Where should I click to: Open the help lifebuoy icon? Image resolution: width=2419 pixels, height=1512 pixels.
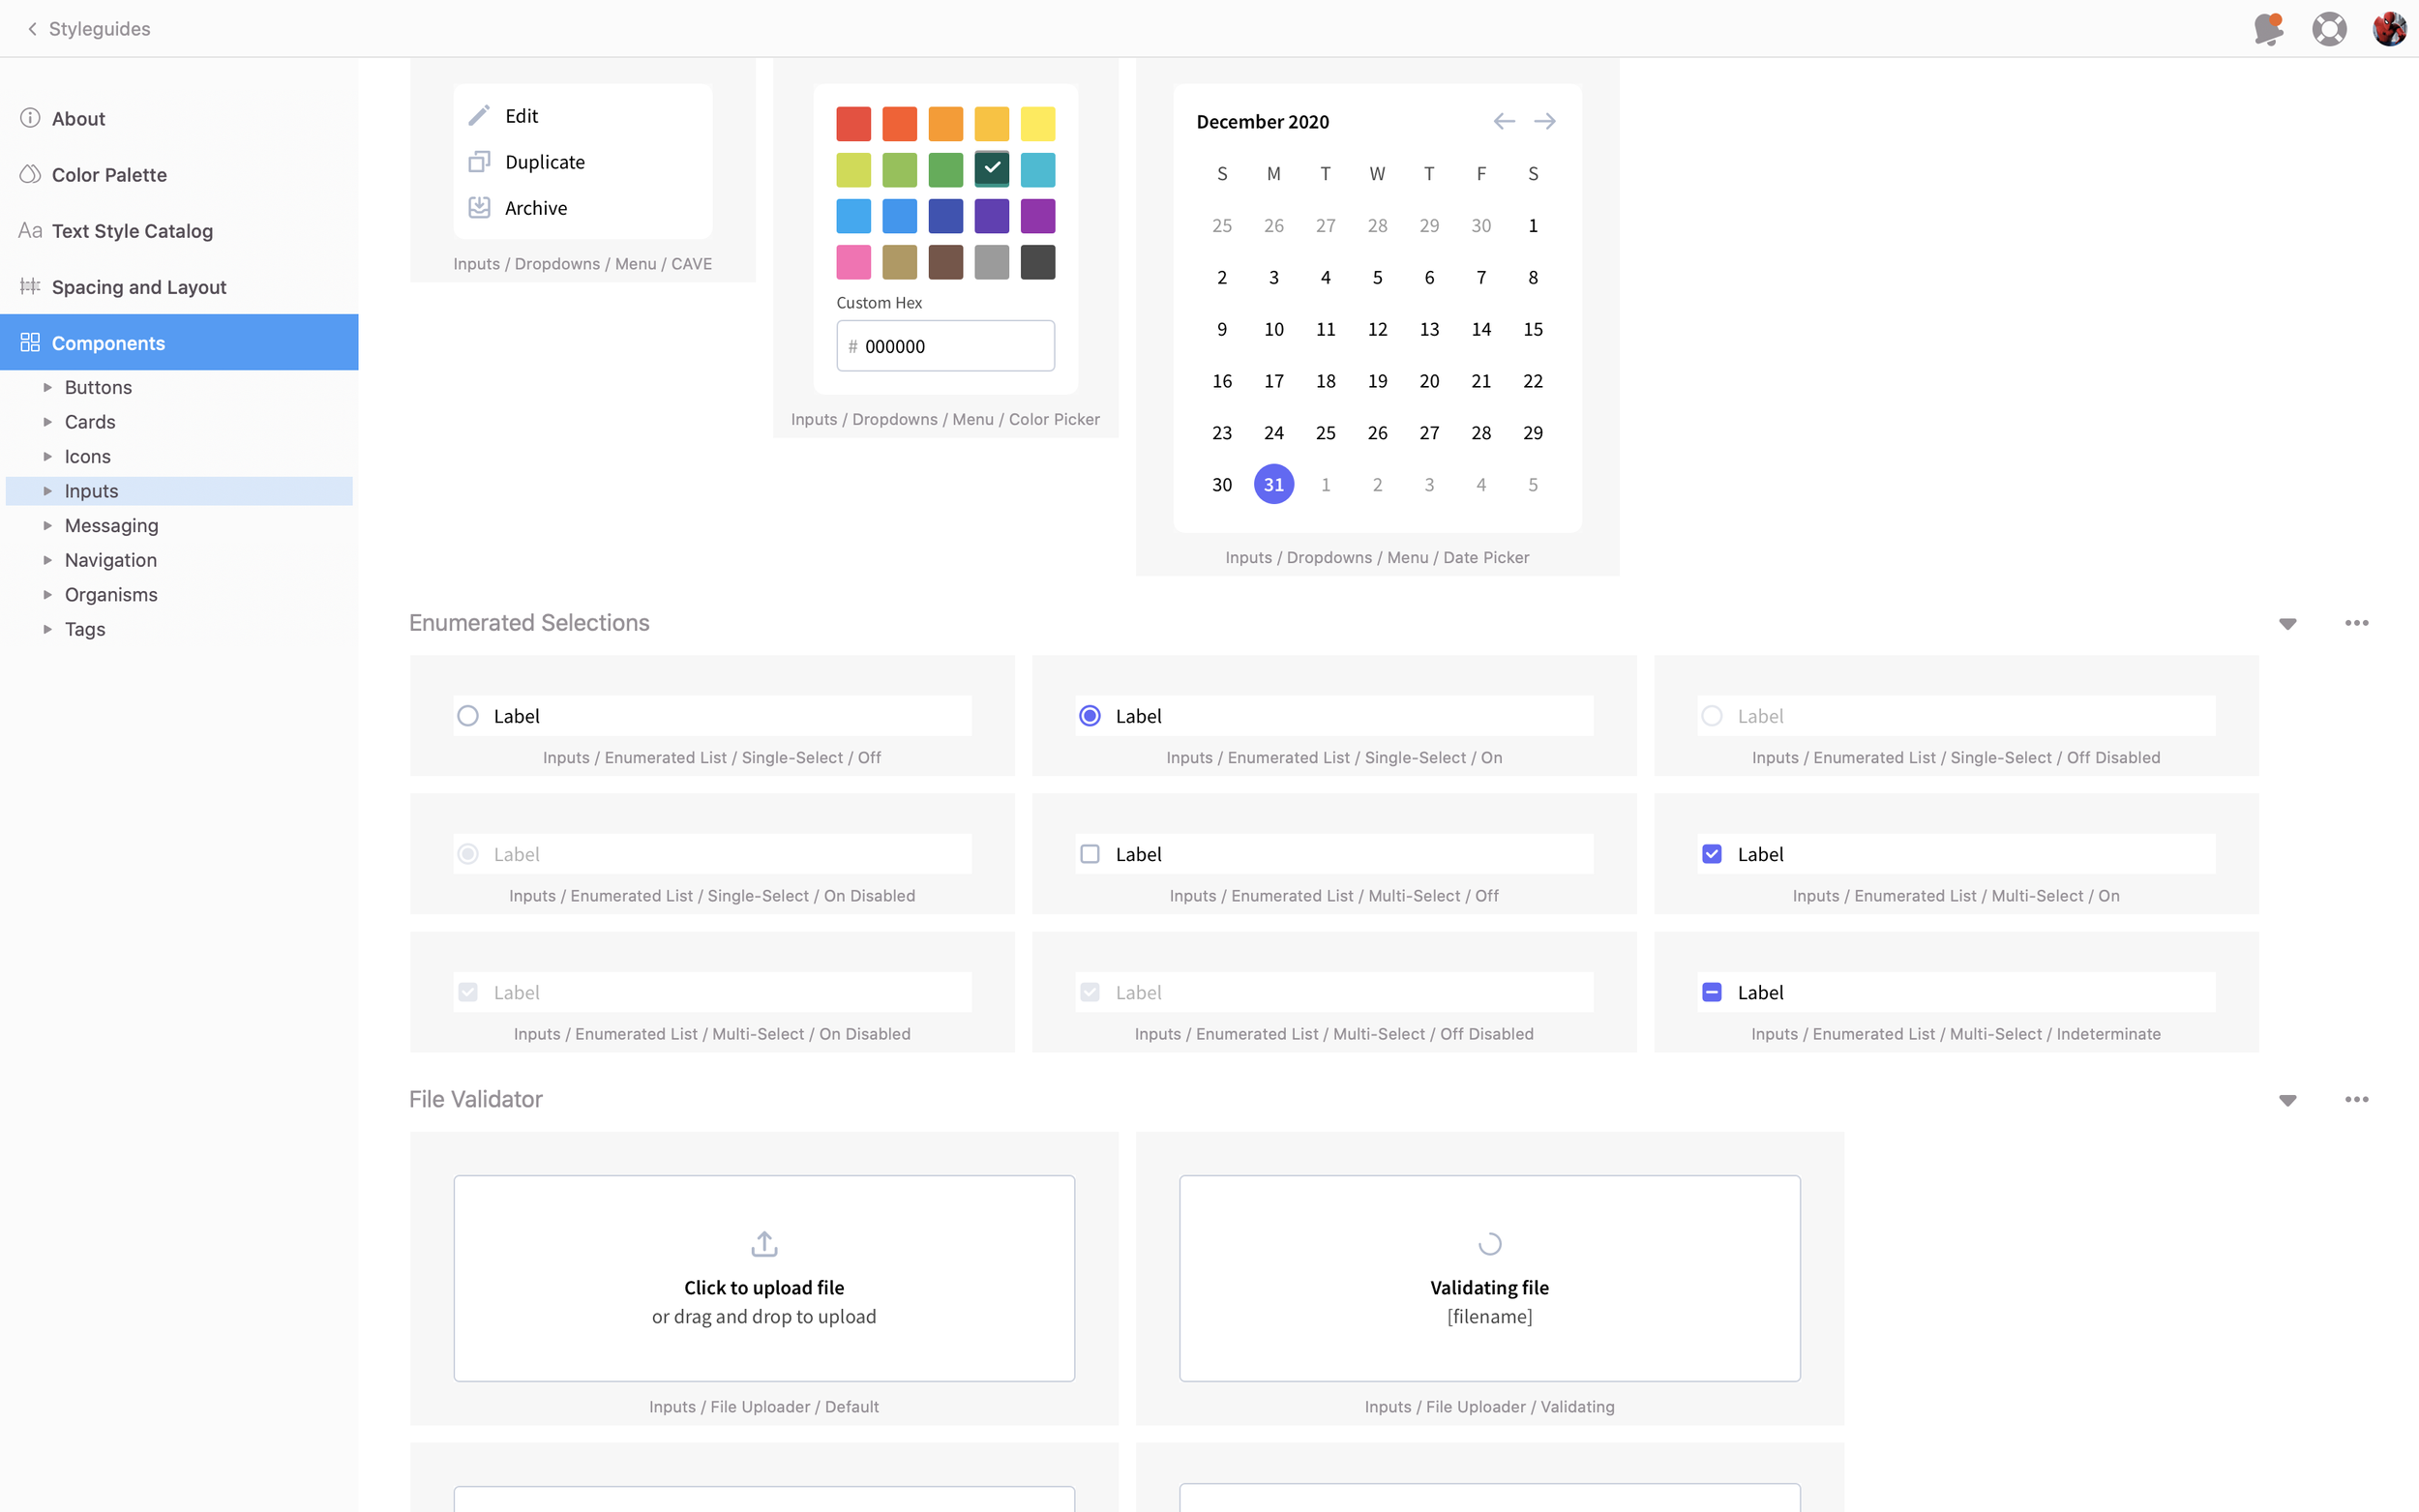click(2328, 28)
